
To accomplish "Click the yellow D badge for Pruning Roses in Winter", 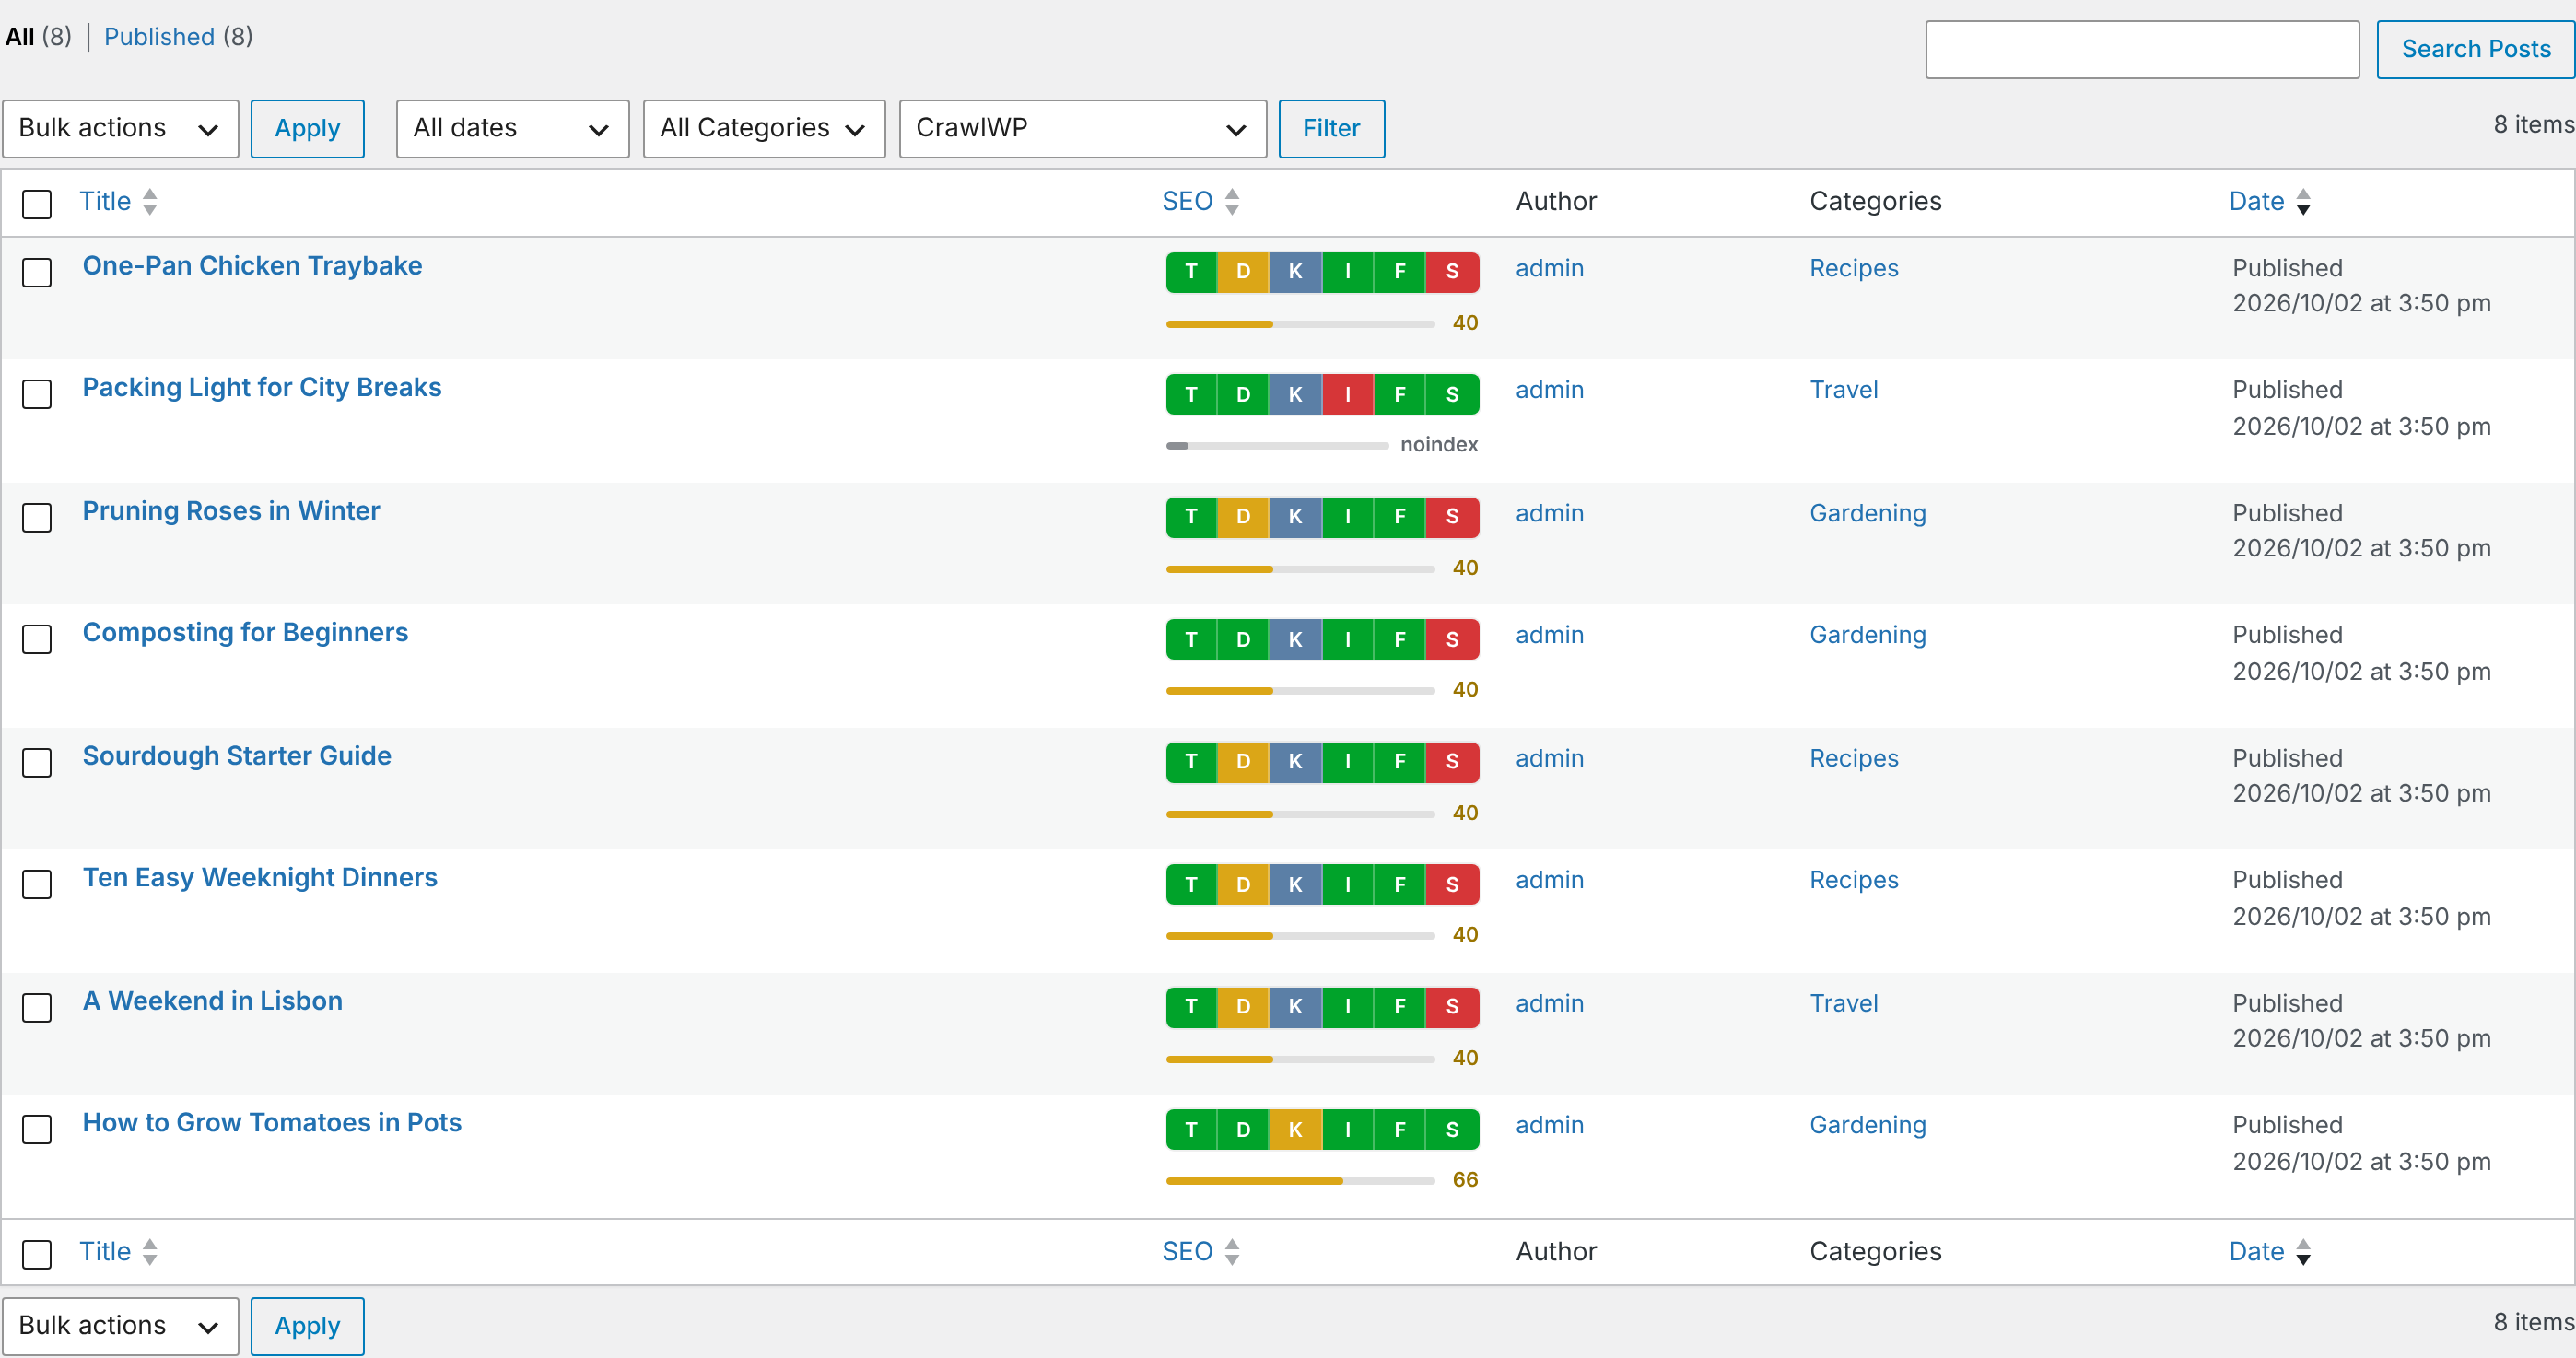I will [1243, 517].
